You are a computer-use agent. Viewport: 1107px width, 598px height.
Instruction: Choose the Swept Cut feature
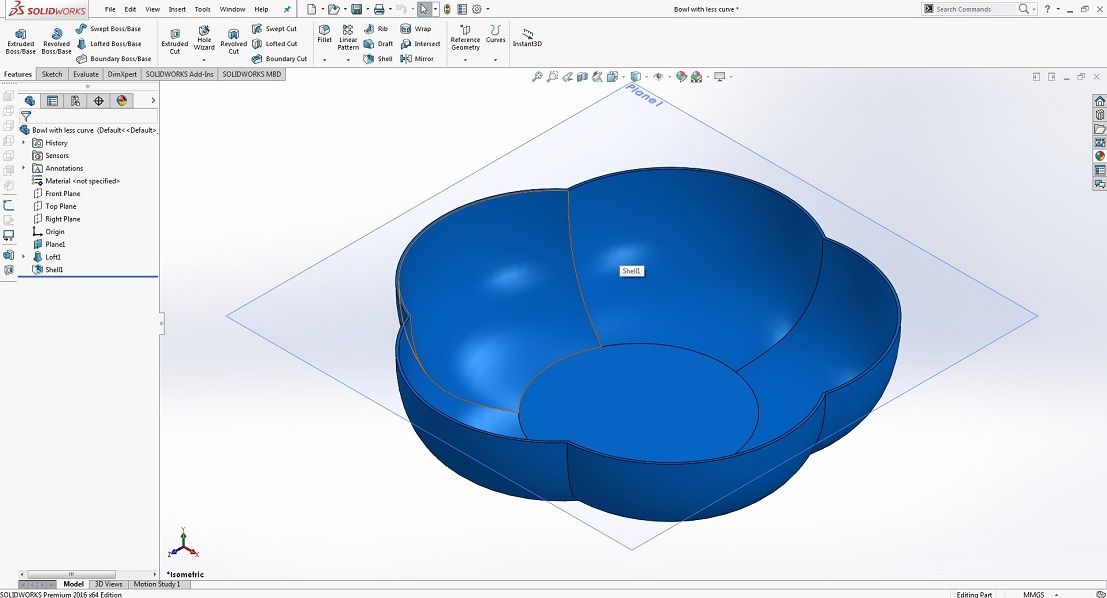[x=275, y=29]
